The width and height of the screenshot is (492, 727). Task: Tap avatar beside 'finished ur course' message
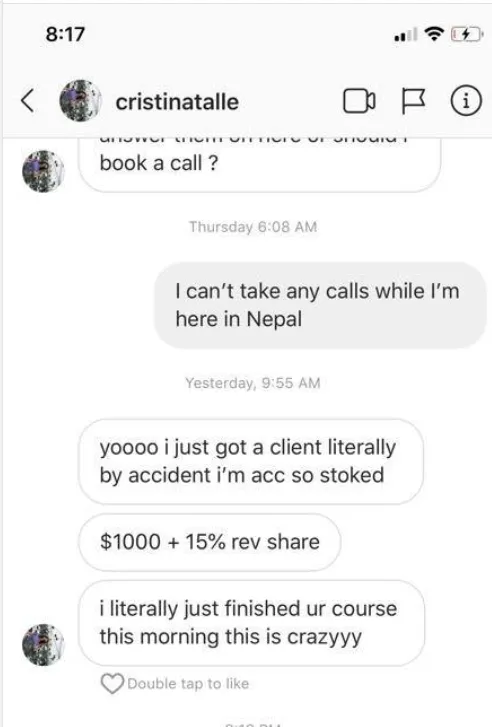[x=43, y=645]
